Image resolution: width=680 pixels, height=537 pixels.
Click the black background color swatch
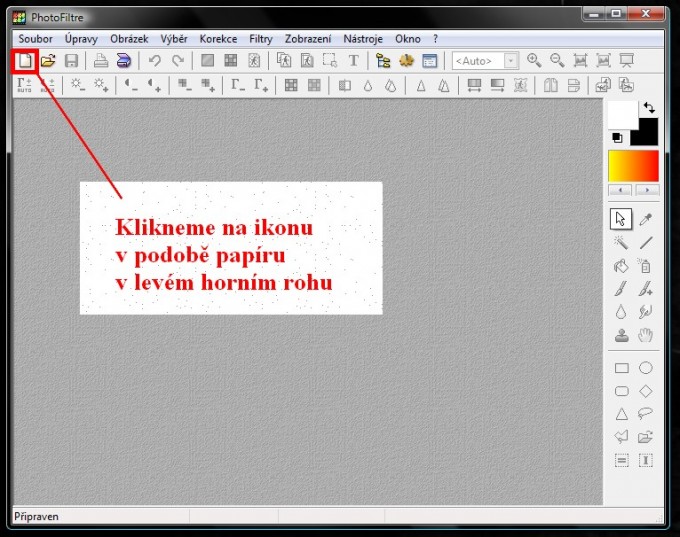tap(646, 134)
